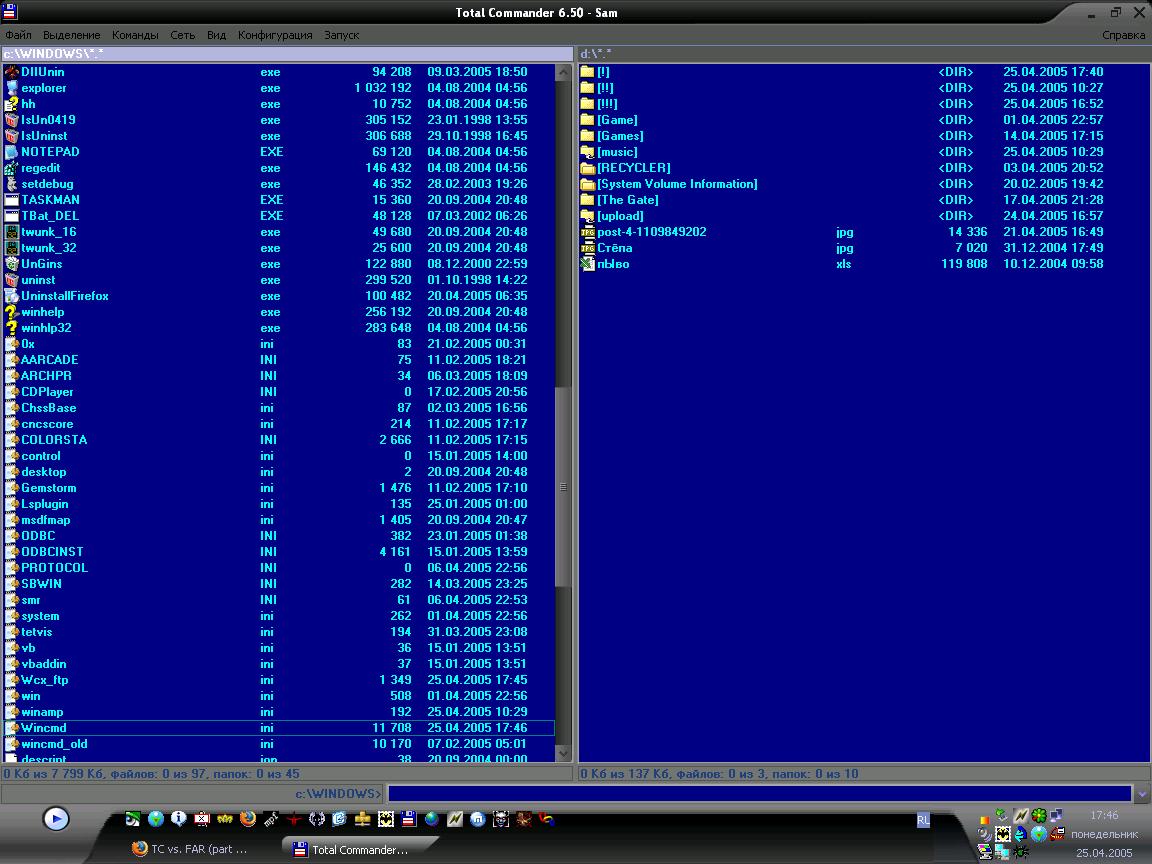Click the UninstallFirefox exe icon
Viewport: 1152px width, 864px height.
tap(11, 296)
